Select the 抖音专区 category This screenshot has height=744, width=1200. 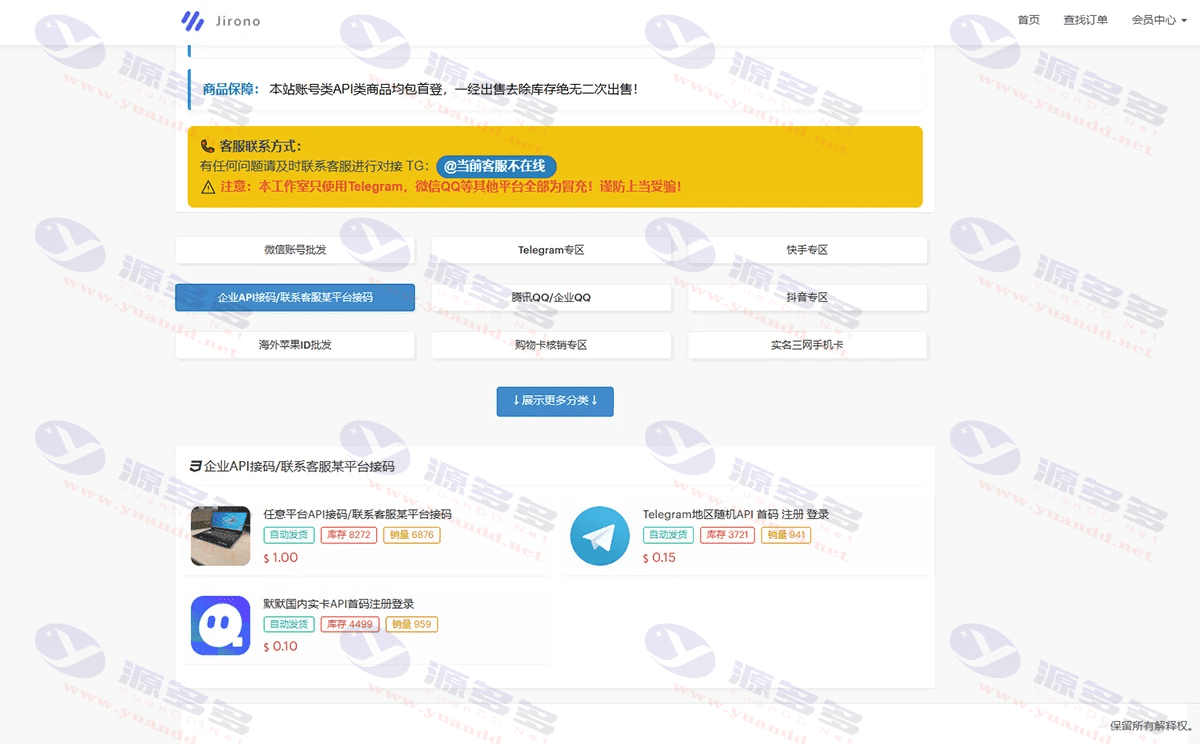[x=807, y=297]
